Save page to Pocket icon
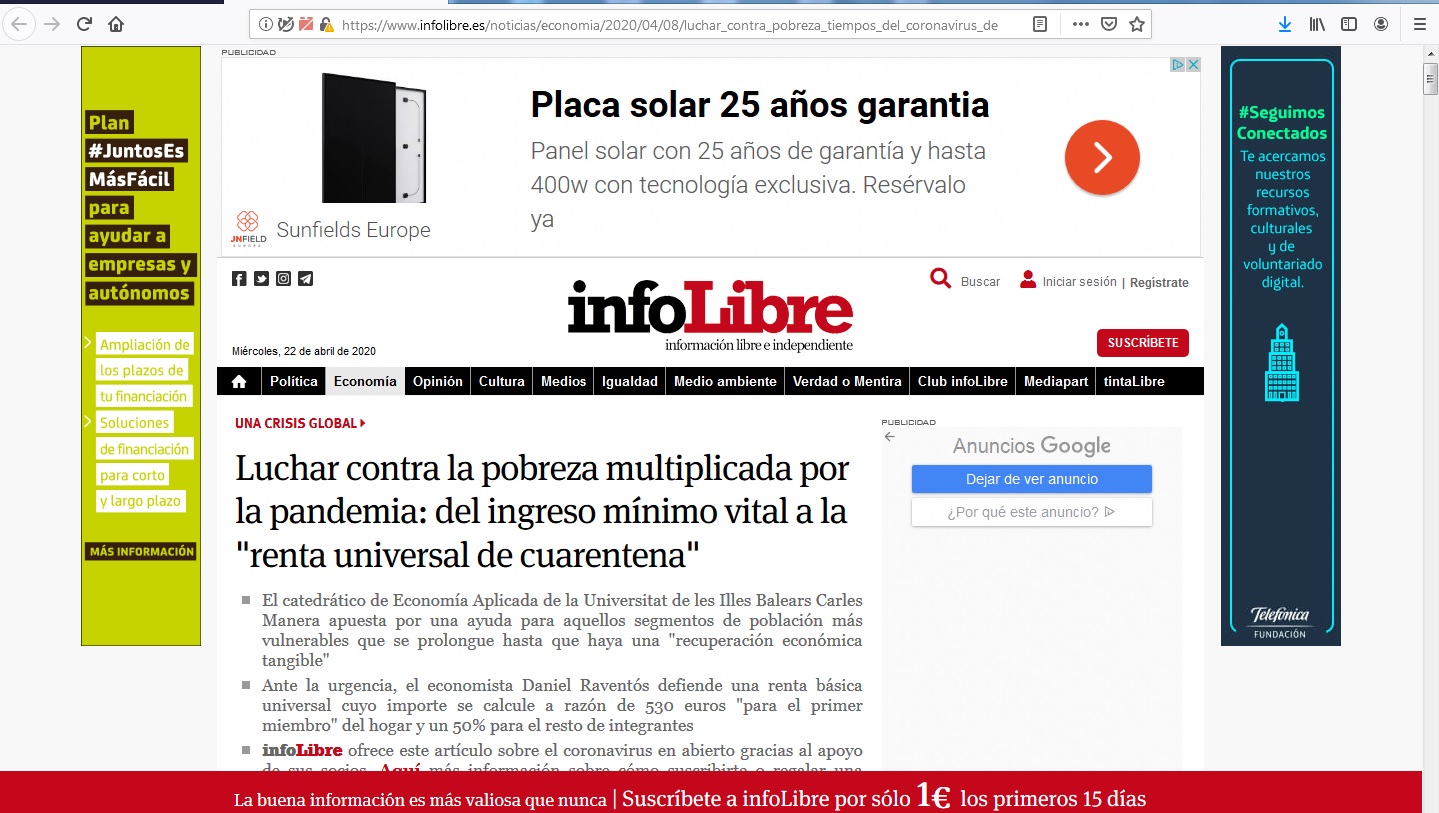The height and width of the screenshot is (813, 1439). (x=1108, y=24)
